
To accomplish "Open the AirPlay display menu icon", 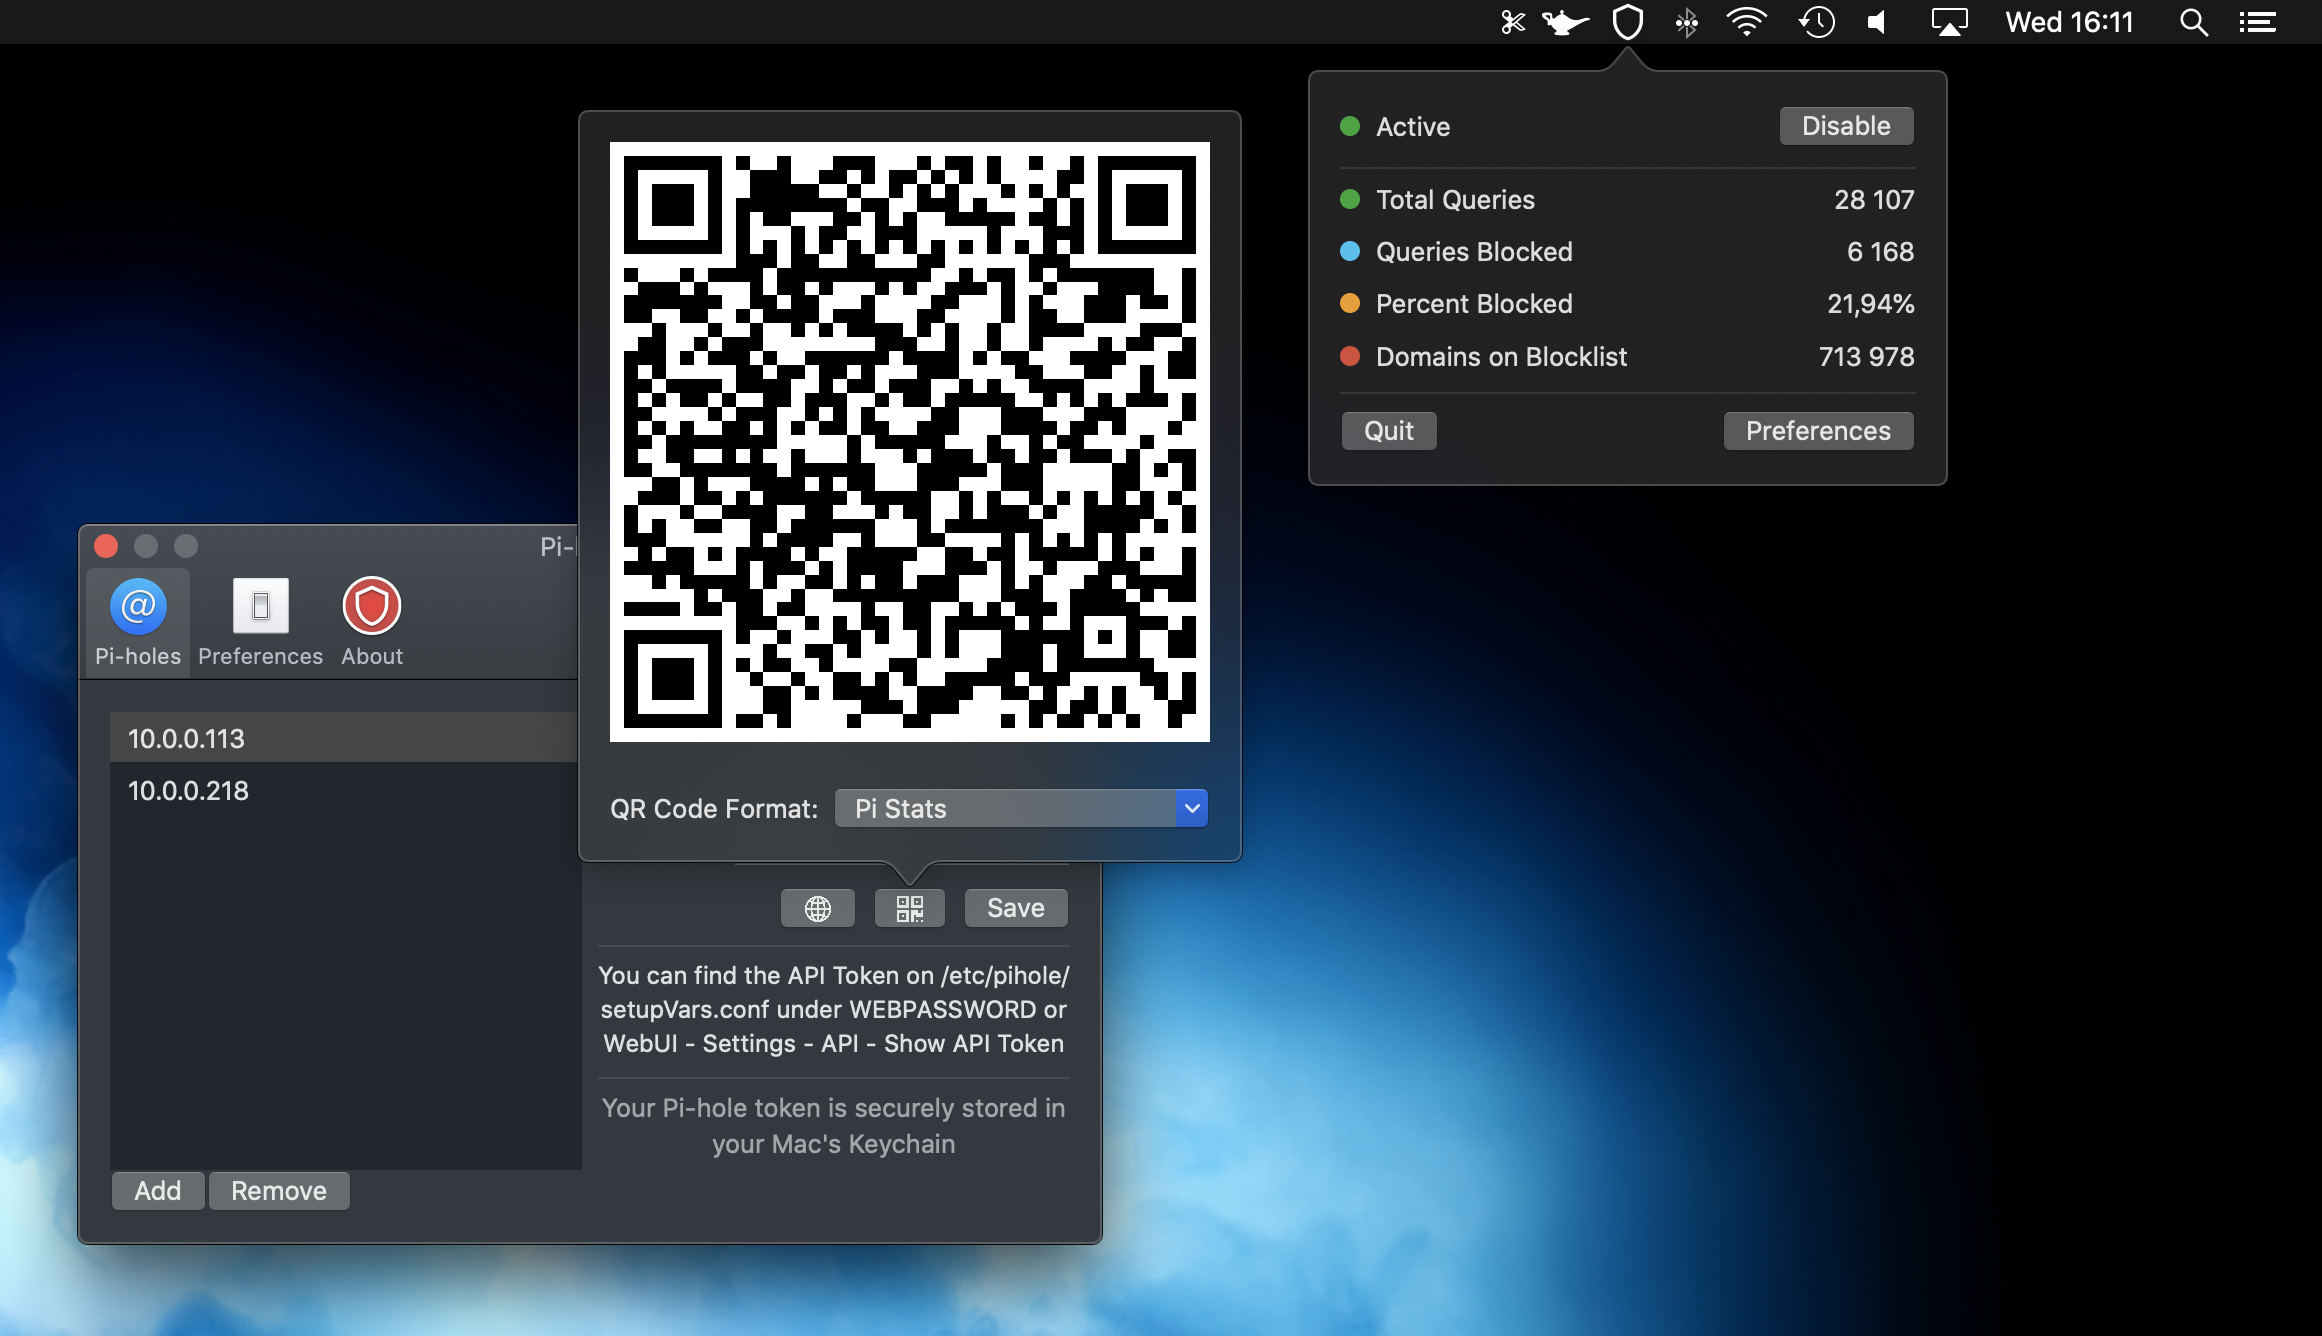I will (x=1949, y=22).
